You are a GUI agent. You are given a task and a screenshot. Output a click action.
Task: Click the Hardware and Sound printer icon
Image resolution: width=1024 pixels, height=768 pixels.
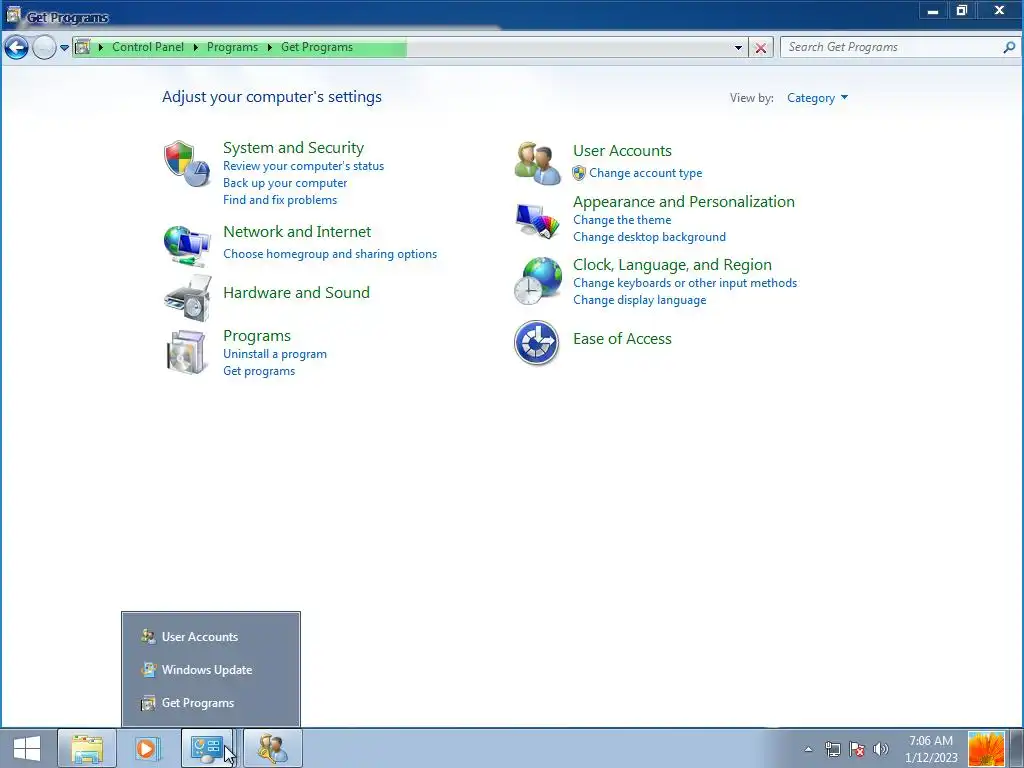click(188, 298)
